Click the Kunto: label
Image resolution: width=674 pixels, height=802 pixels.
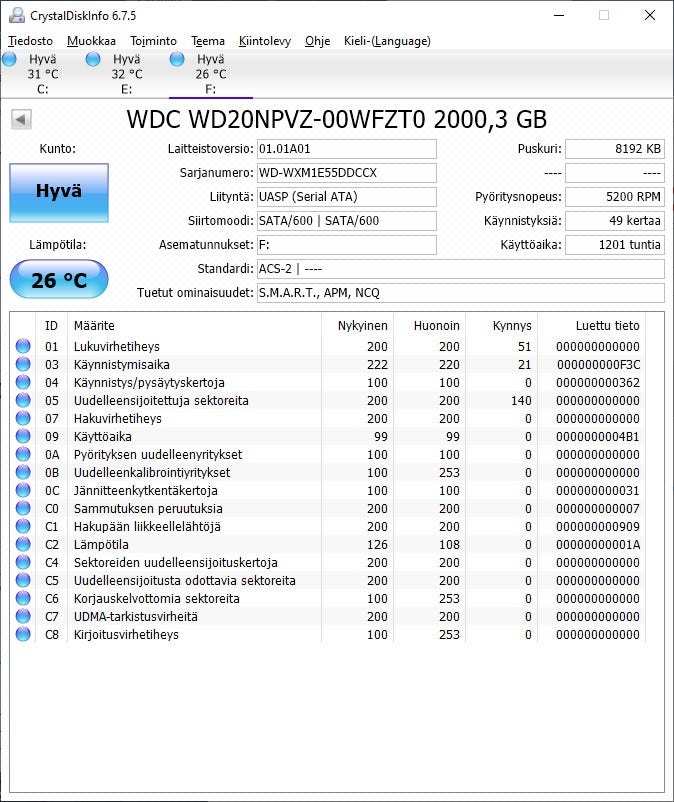(58, 149)
